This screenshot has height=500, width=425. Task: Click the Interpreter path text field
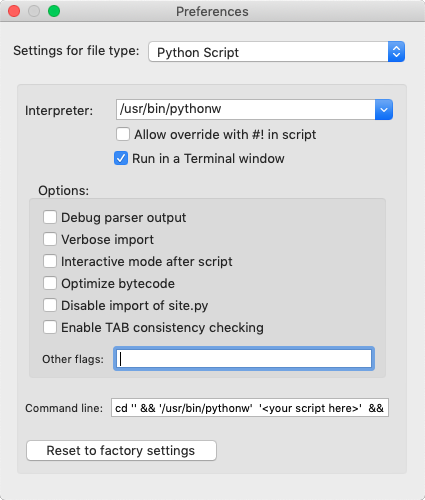246,109
